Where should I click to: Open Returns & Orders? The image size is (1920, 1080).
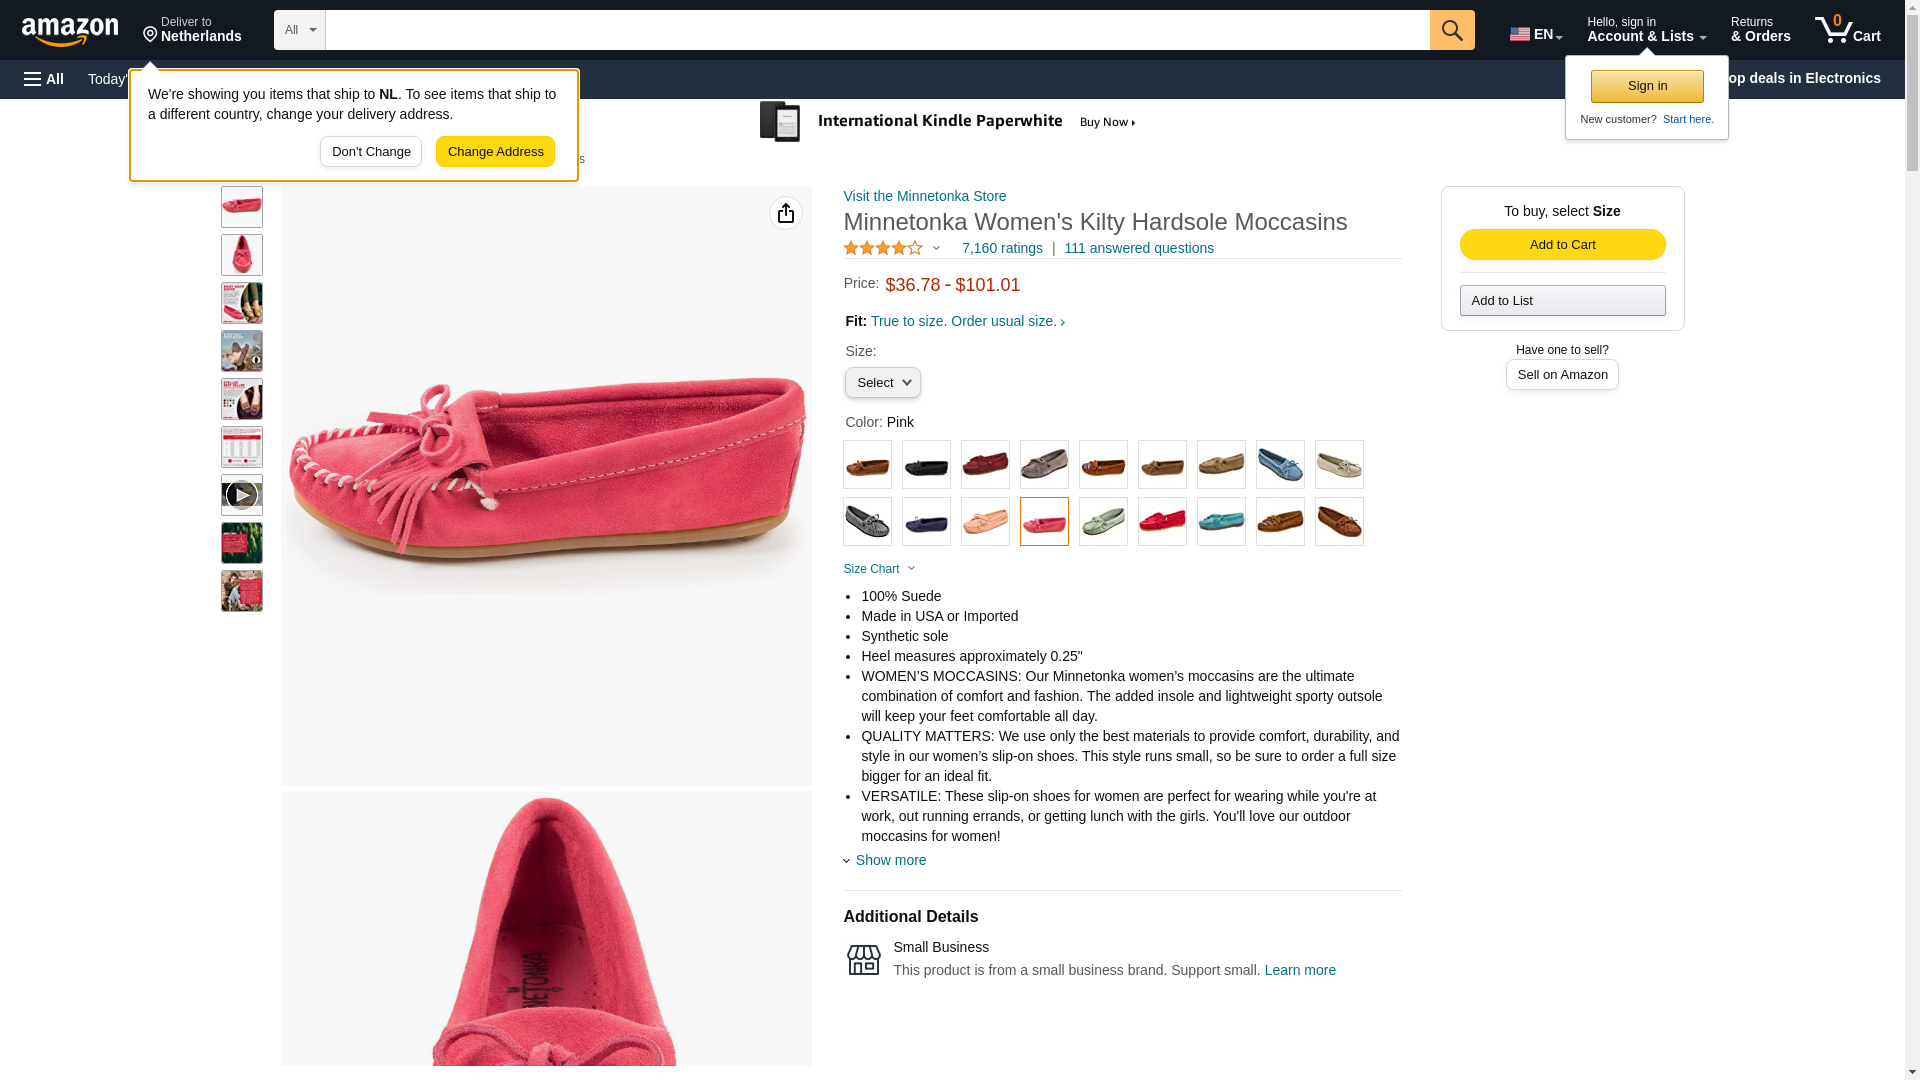point(1760,30)
